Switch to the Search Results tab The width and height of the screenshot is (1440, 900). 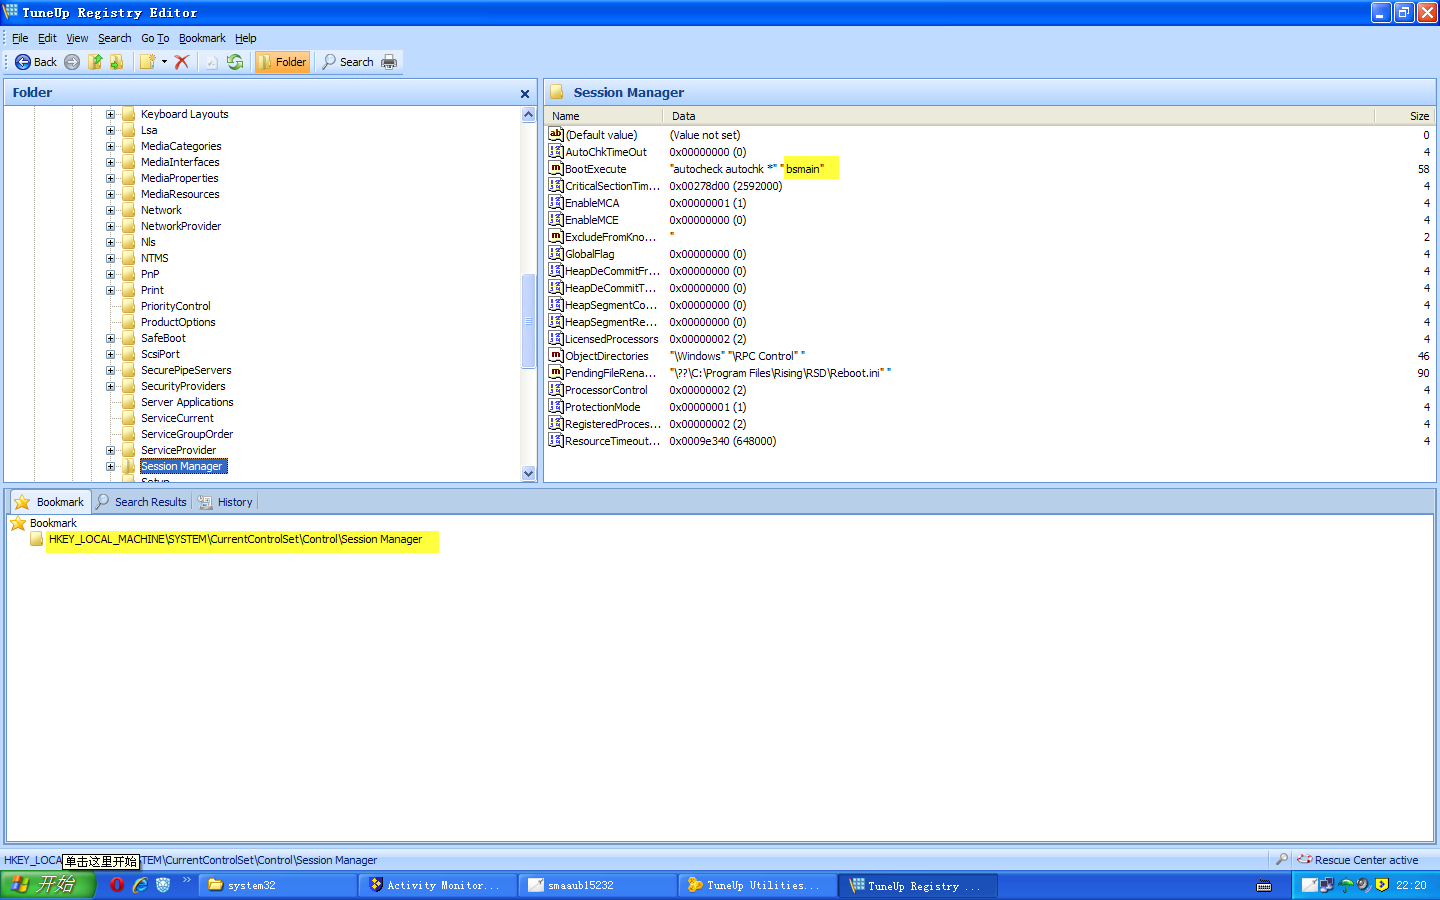(142, 502)
